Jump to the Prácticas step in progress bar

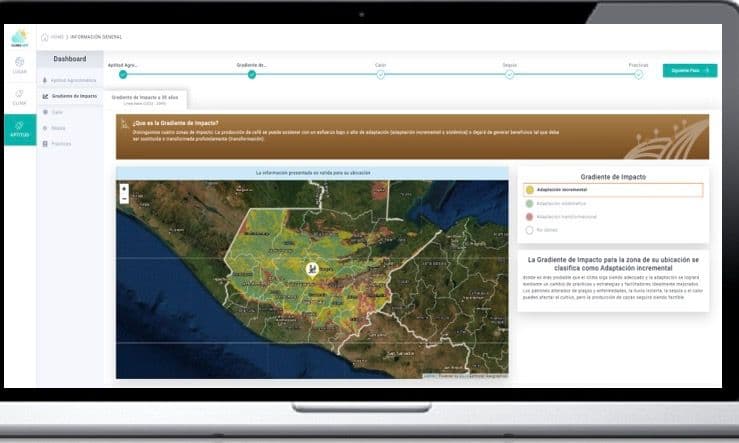(x=638, y=73)
